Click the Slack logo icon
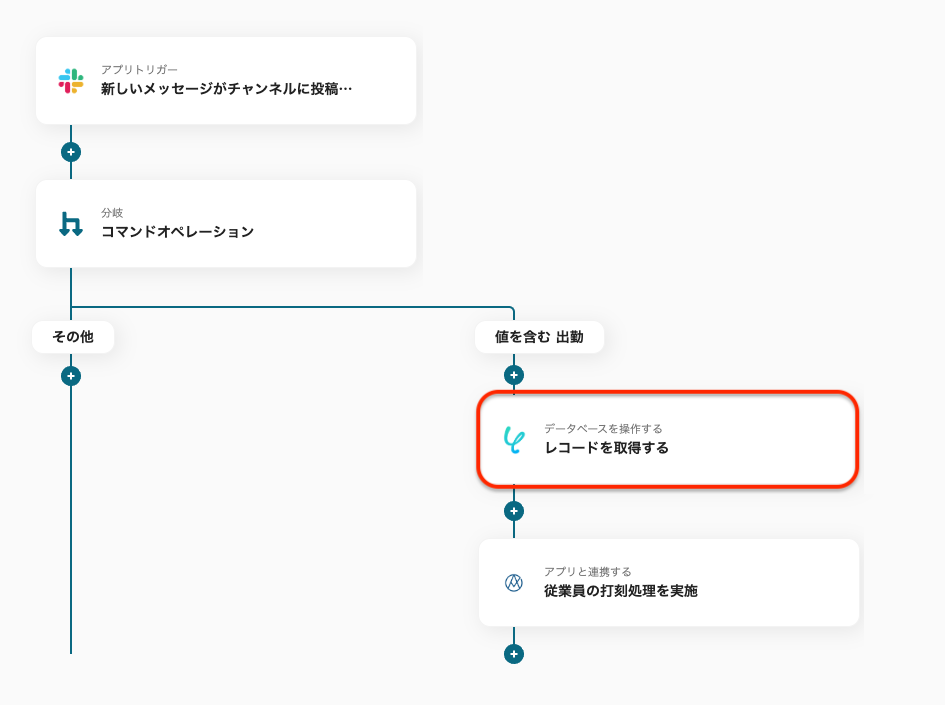The width and height of the screenshot is (945, 705). pyautogui.click(x=71, y=81)
